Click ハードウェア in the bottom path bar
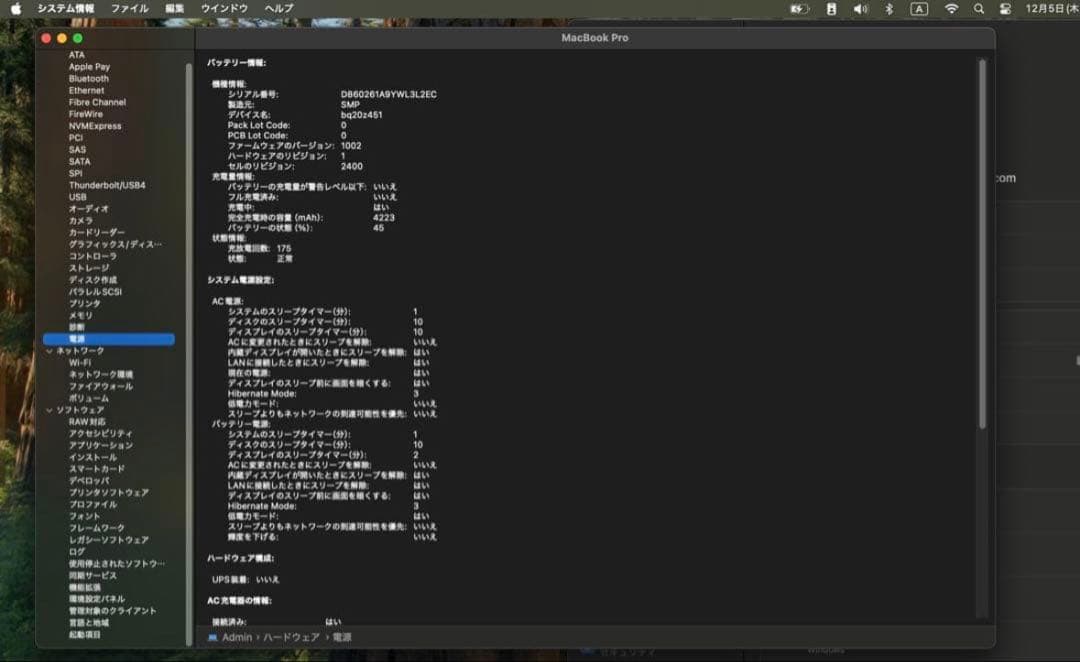Screen dimensions: 1080x662 291,637
